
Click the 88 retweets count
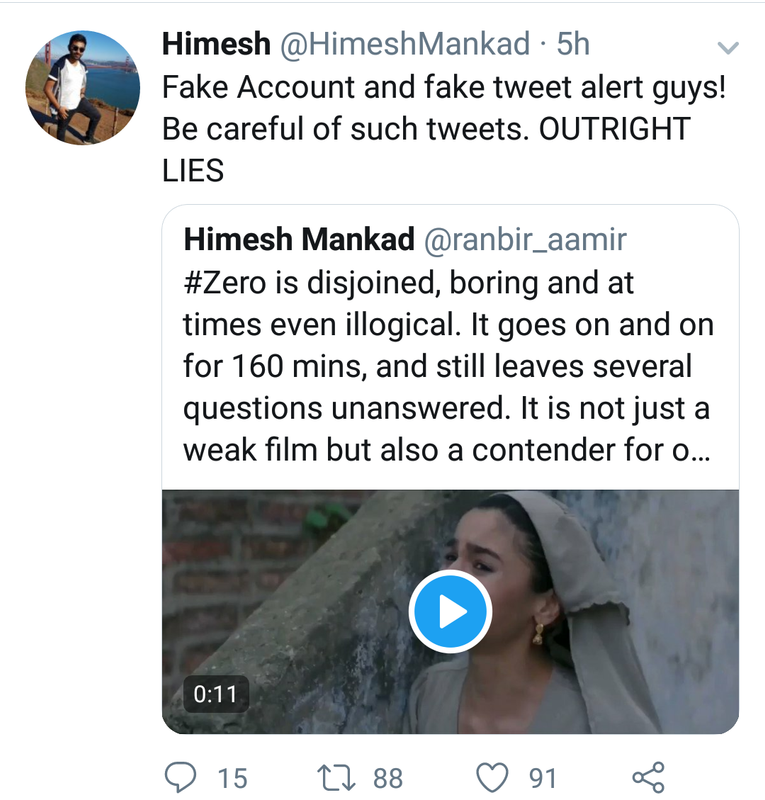(388, 779)
